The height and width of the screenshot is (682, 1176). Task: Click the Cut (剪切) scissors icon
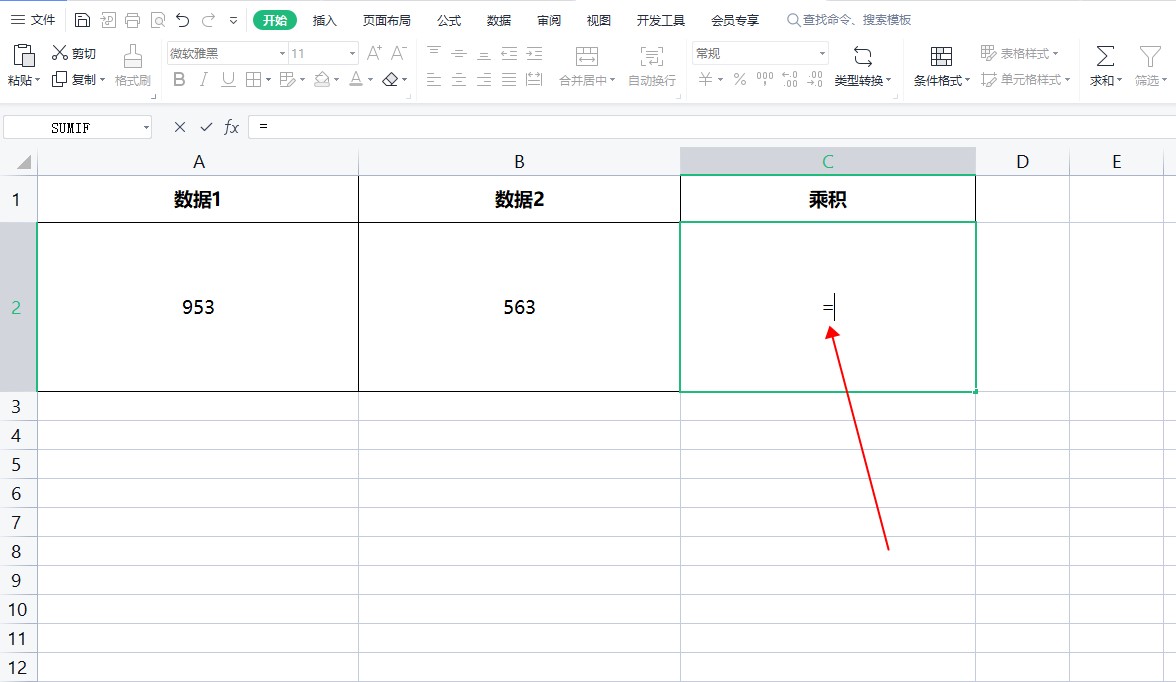[60, 54]
